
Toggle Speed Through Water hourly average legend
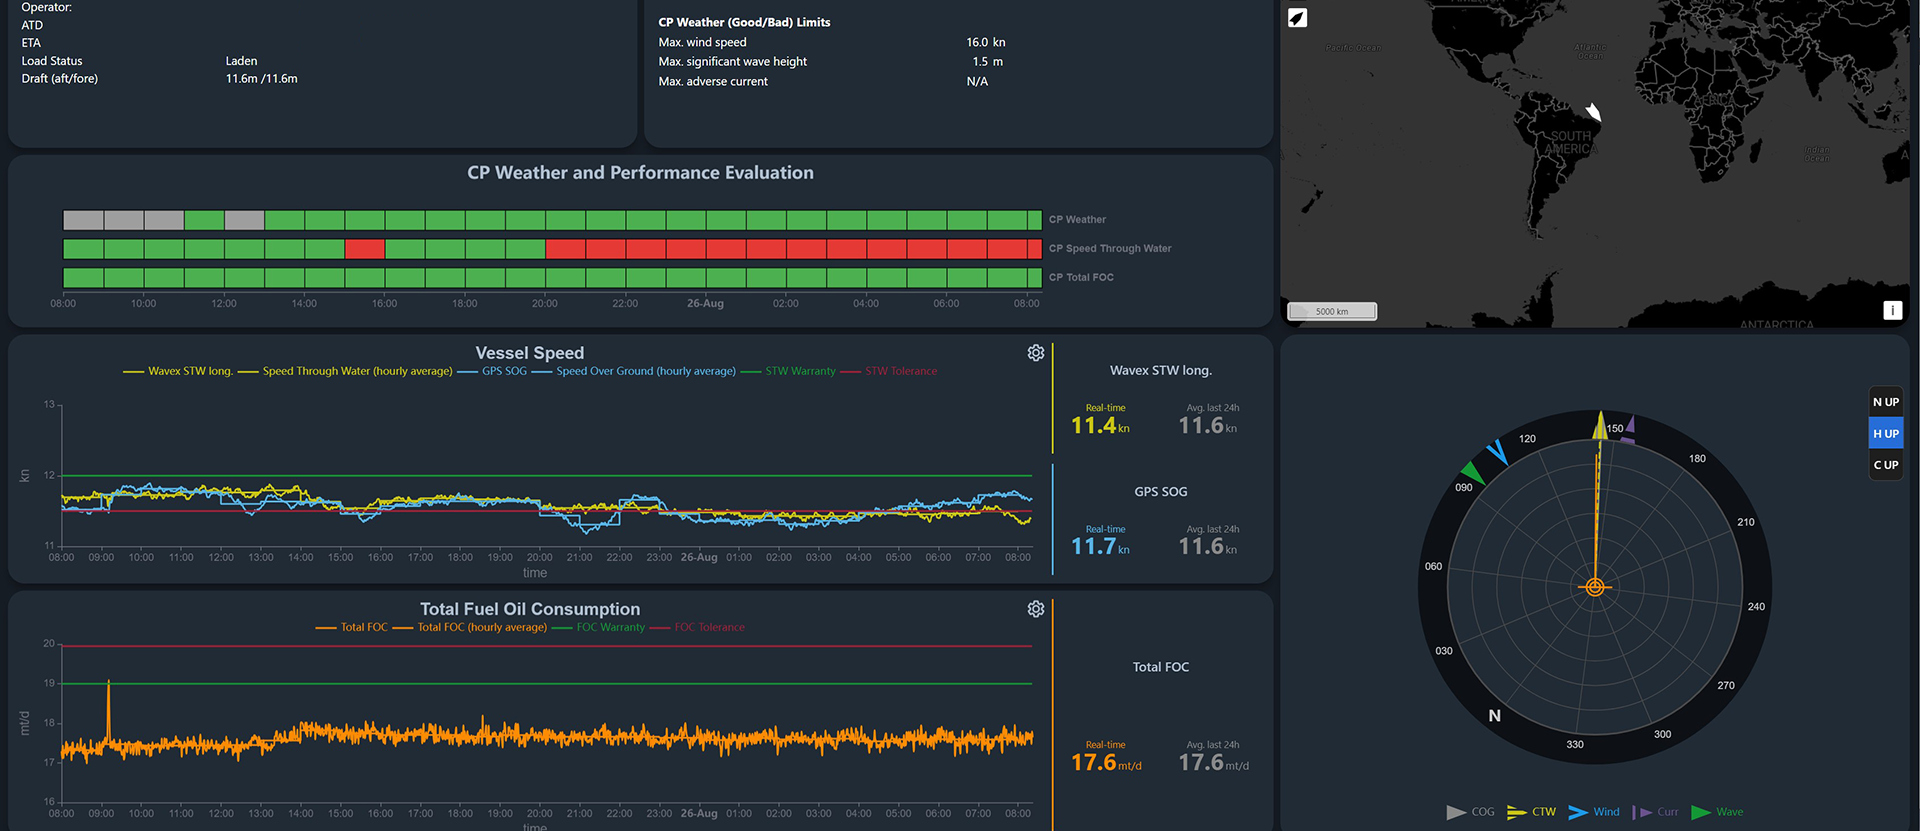coord(345,371)
